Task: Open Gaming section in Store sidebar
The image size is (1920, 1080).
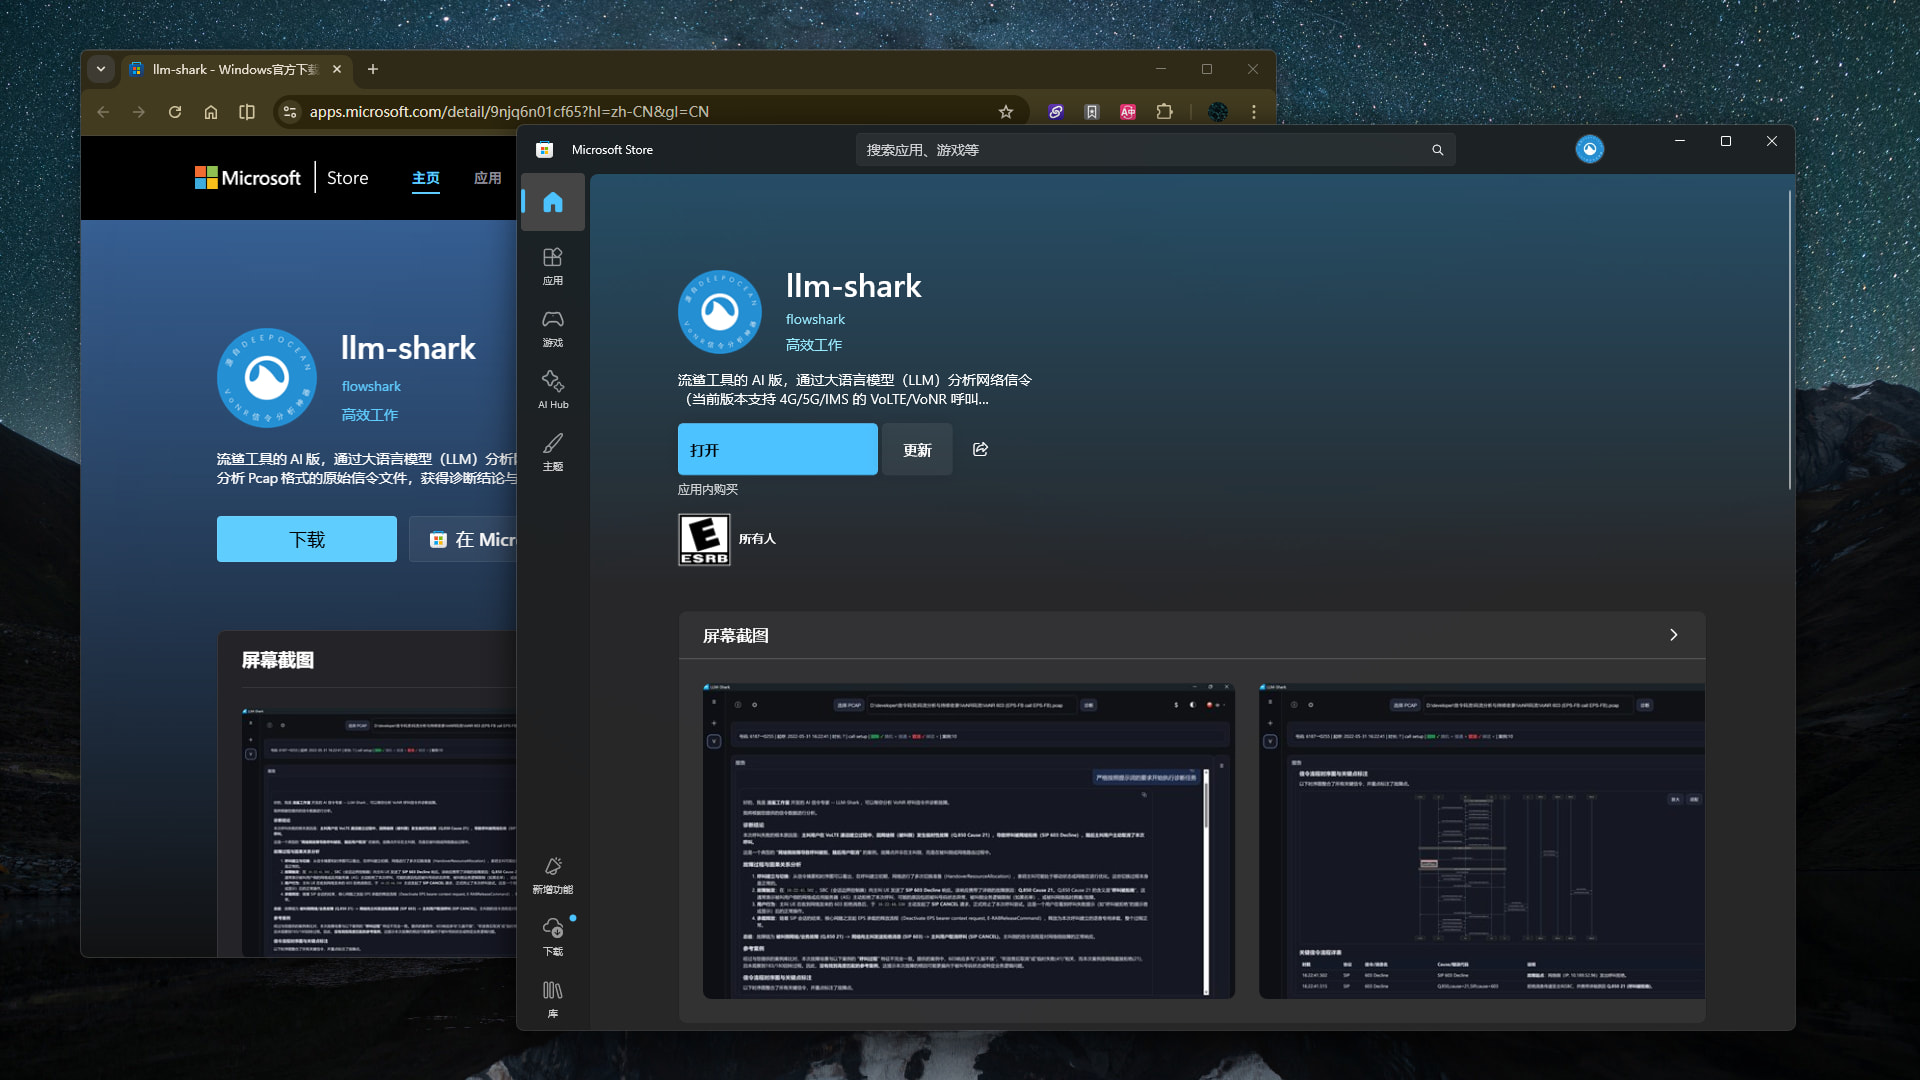Action: click(x=553, y=328)
